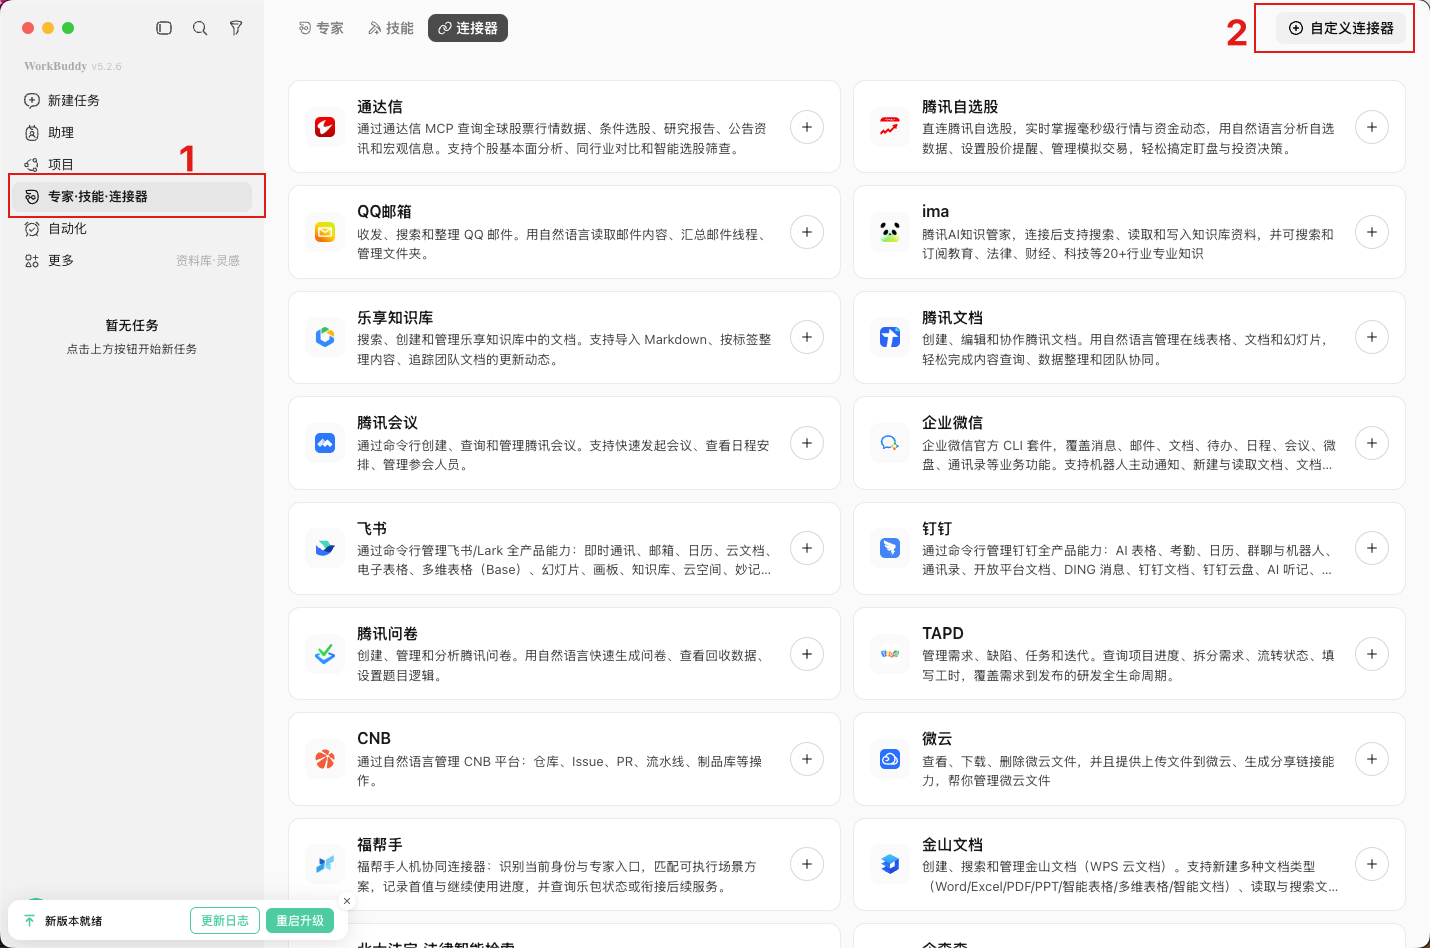The width and height of the screenshot is (1430, 948).
Task: Click the 飞书 app logo
Action: 325,548
